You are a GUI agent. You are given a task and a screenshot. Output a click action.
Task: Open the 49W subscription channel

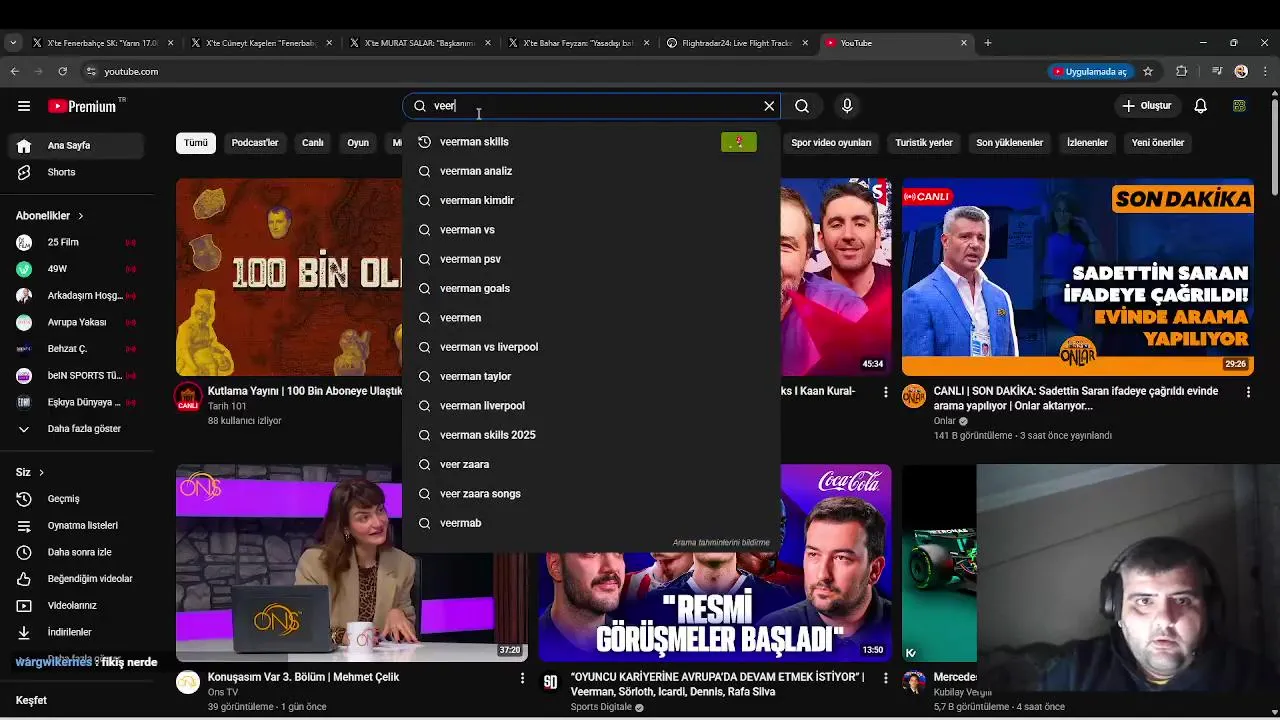click(76, 269)
